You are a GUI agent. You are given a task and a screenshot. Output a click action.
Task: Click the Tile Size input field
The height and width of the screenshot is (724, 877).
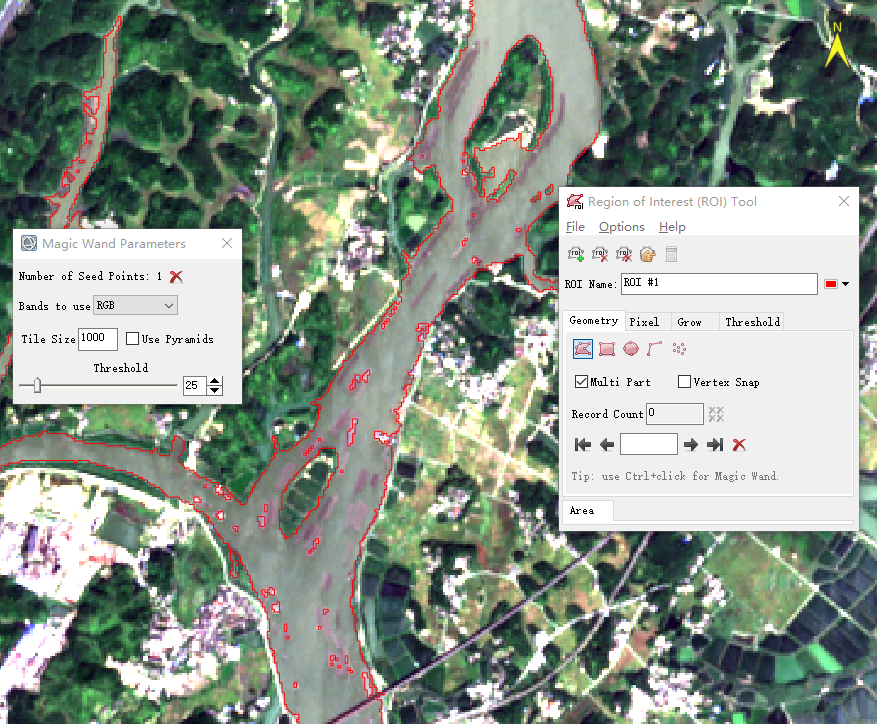coord(98,339)
